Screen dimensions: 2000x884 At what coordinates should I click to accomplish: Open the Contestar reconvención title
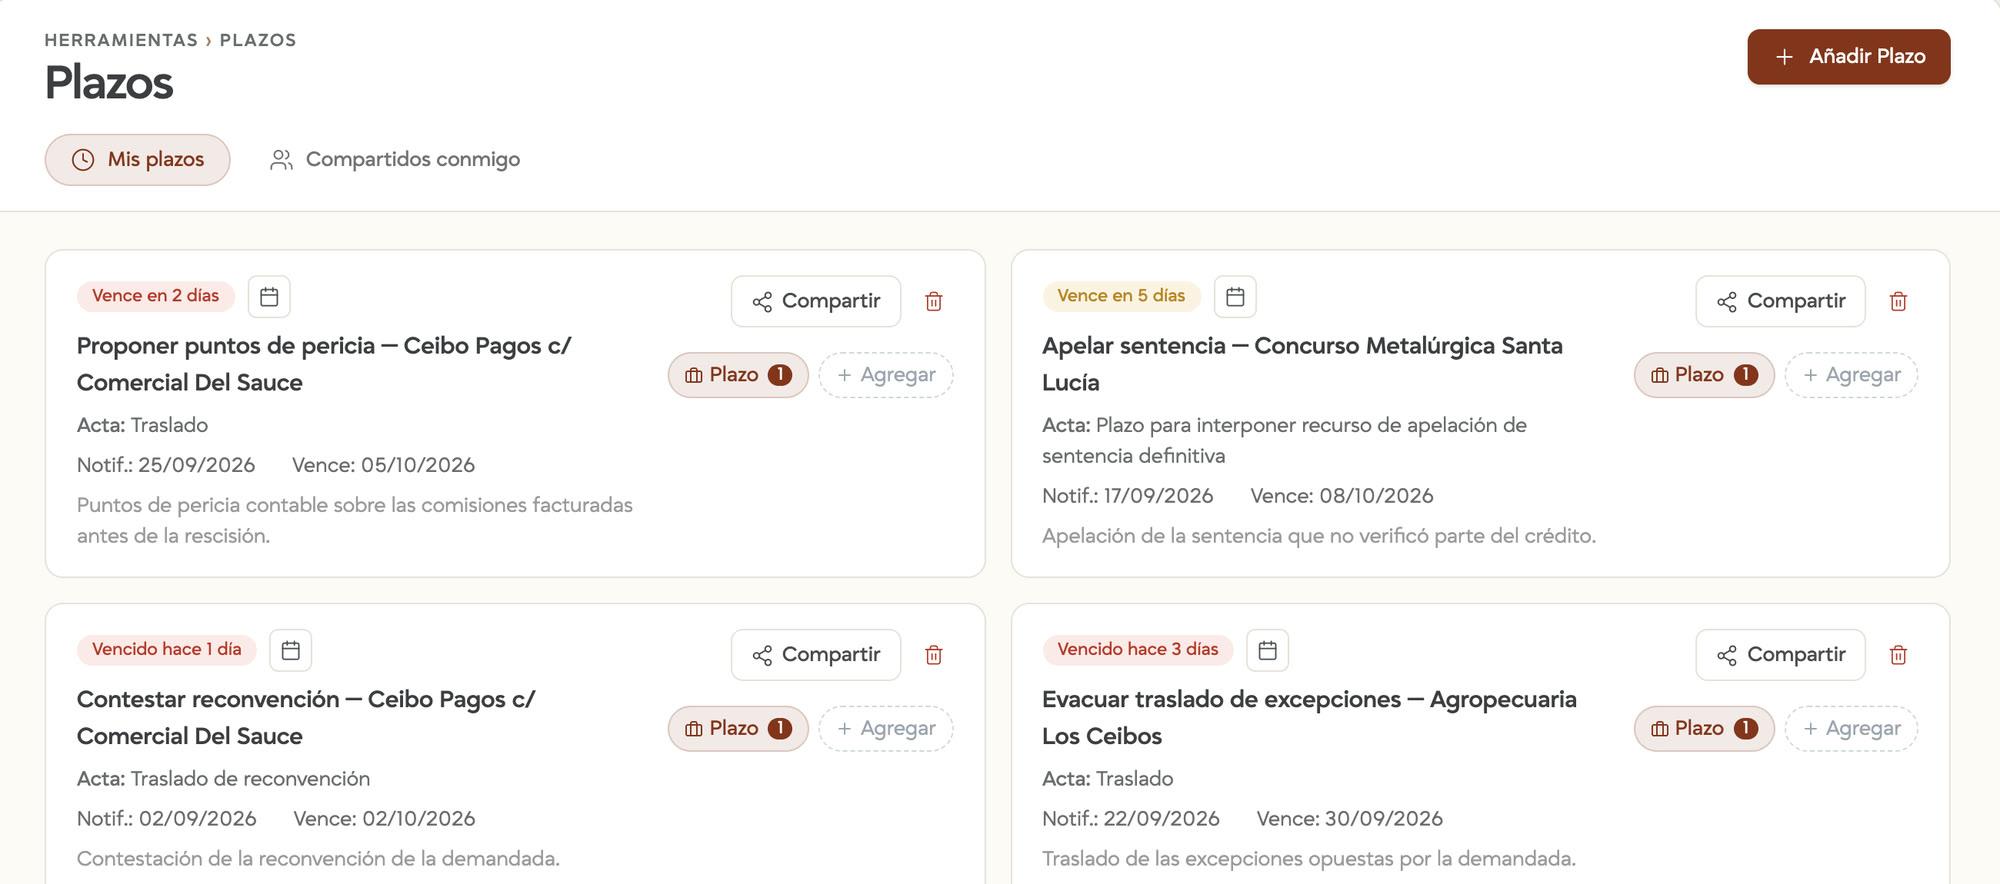306,718
